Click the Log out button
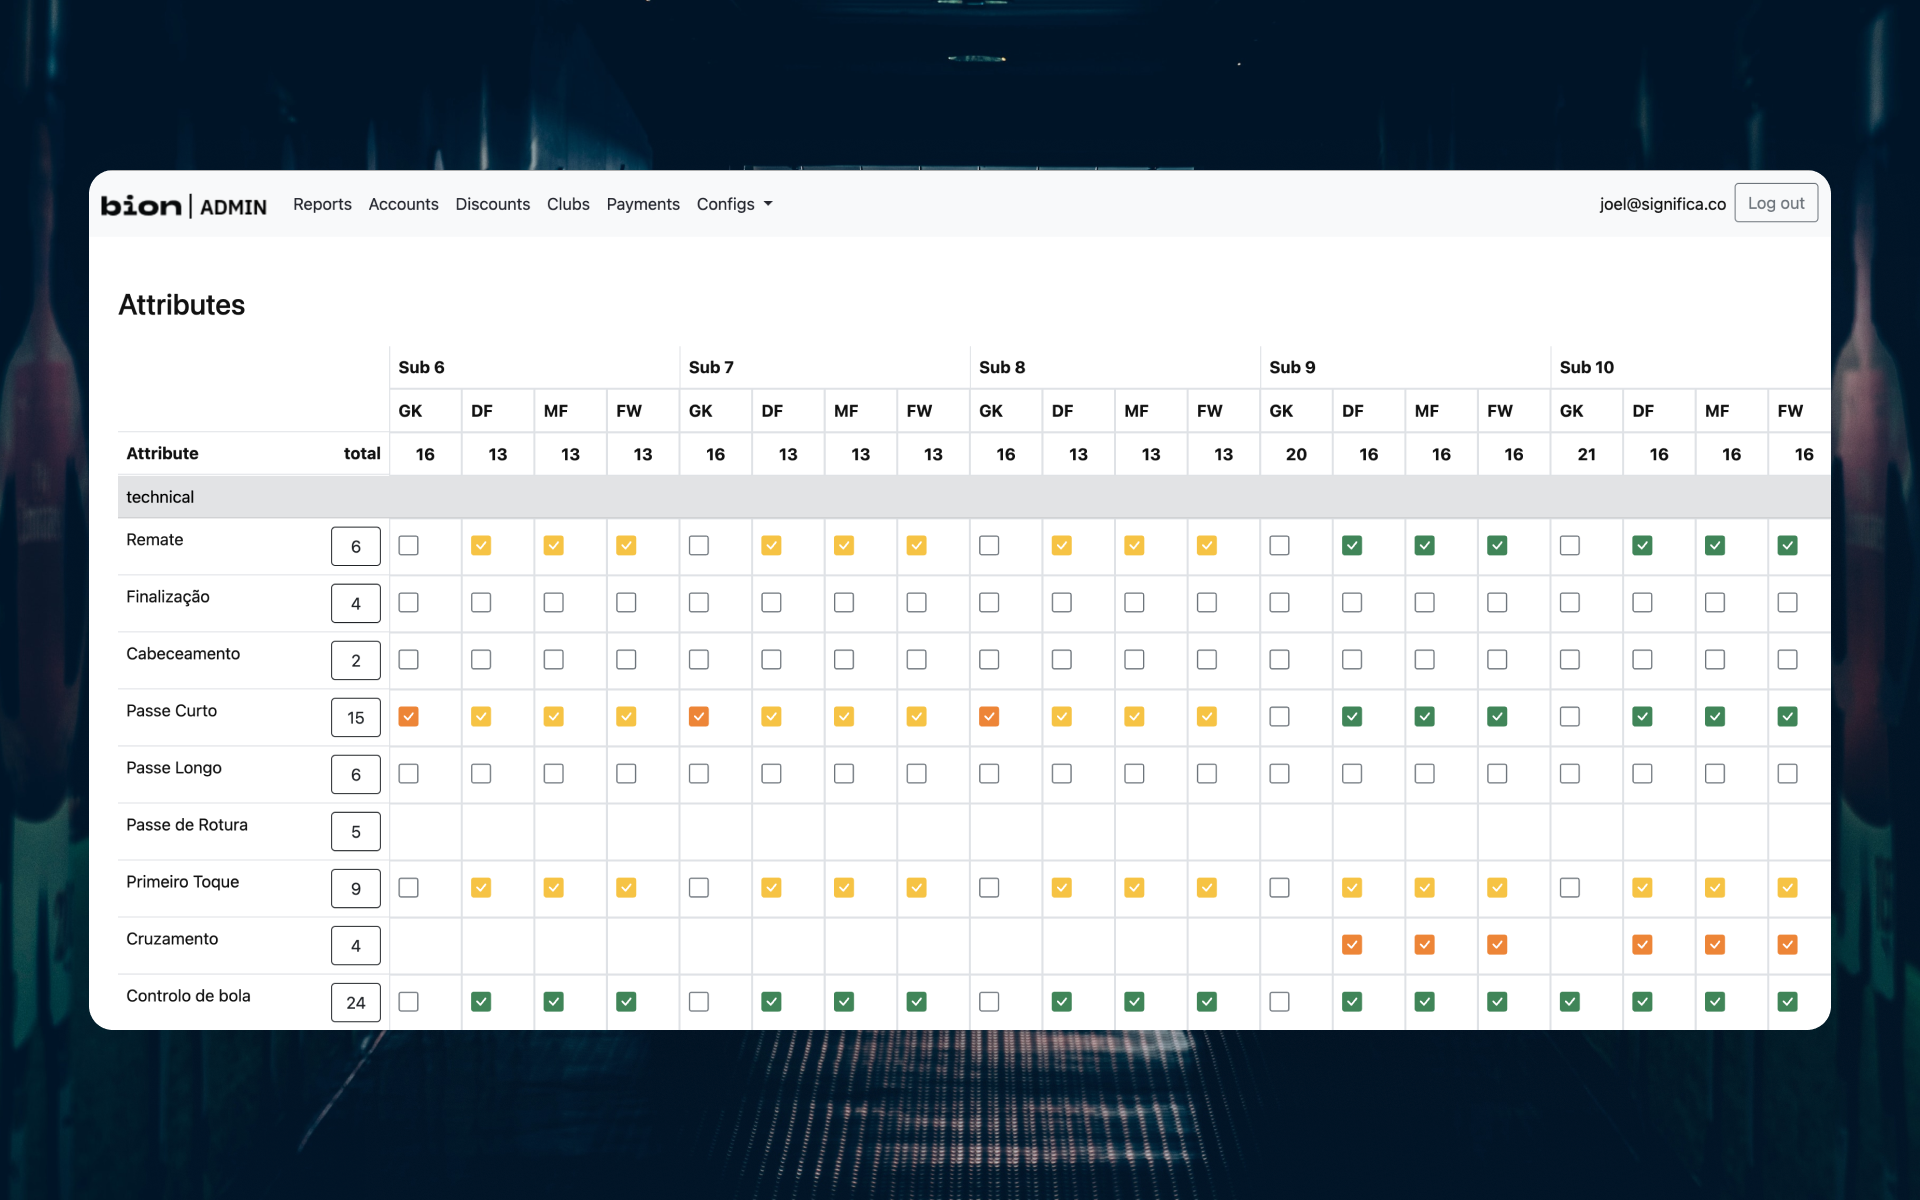Screen dimensions: 1920x1200 tap(1776, 203)
